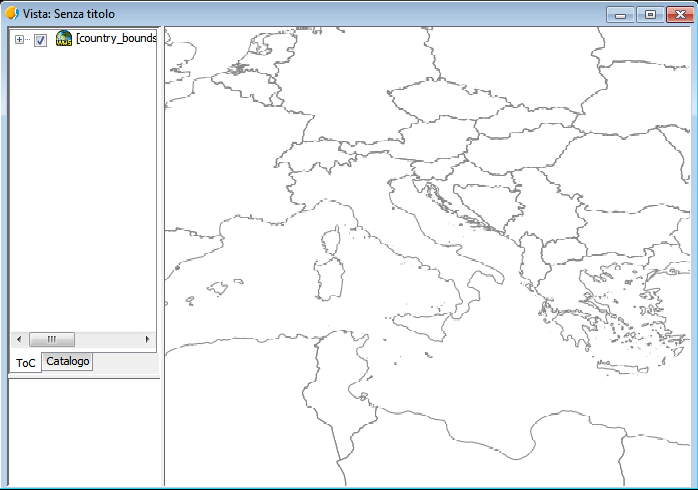
Task: Uncheck the country_bounds layer visibility checkbox
Action: 40,40
